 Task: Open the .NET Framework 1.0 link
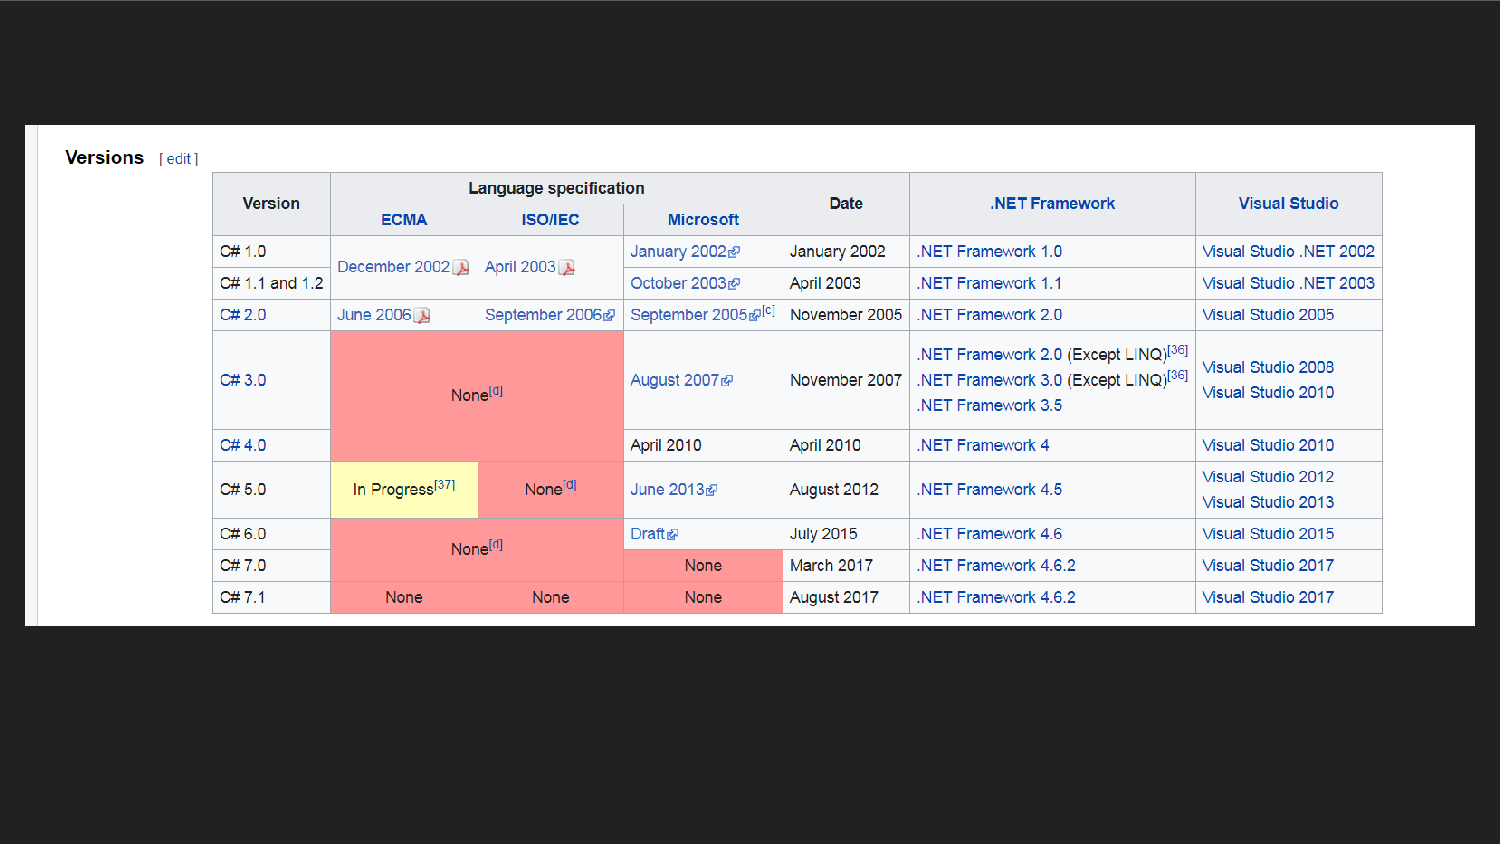(989, 252)
